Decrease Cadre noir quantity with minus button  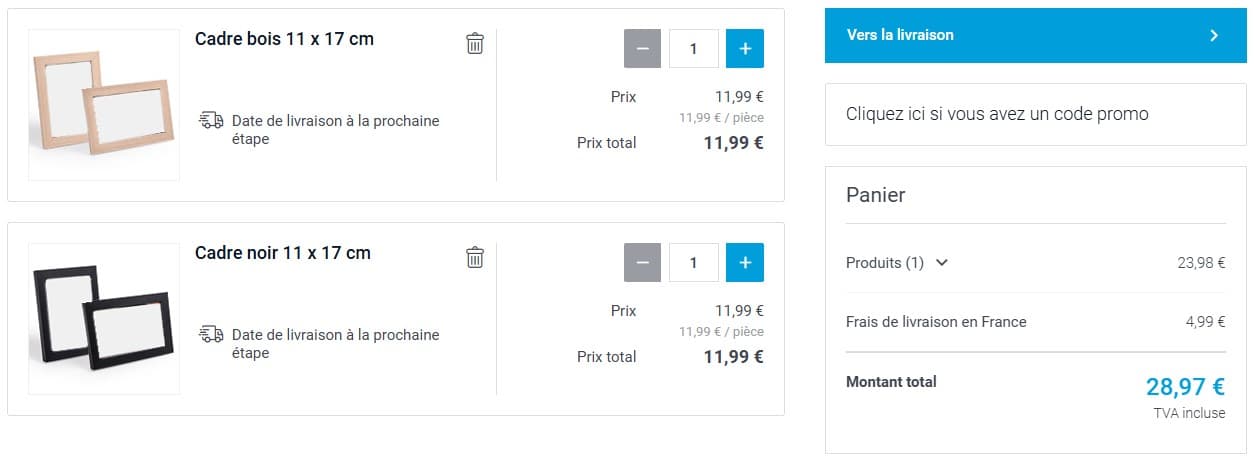642,263
